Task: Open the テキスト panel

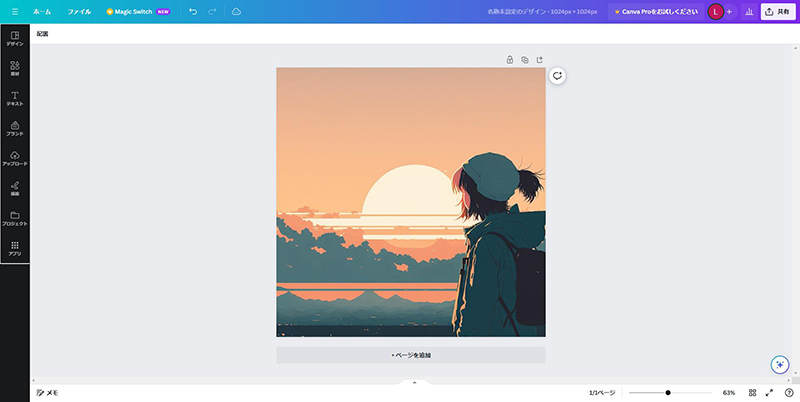Action: point(15,99)
